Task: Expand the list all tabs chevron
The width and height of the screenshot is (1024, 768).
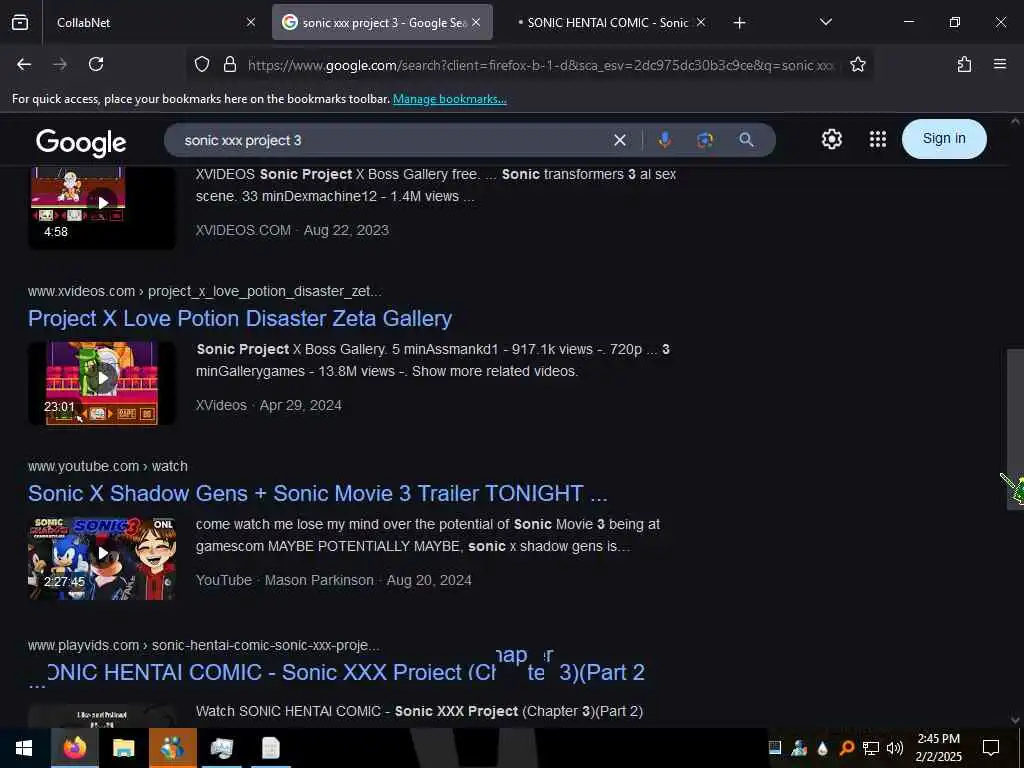Action: 825,22
